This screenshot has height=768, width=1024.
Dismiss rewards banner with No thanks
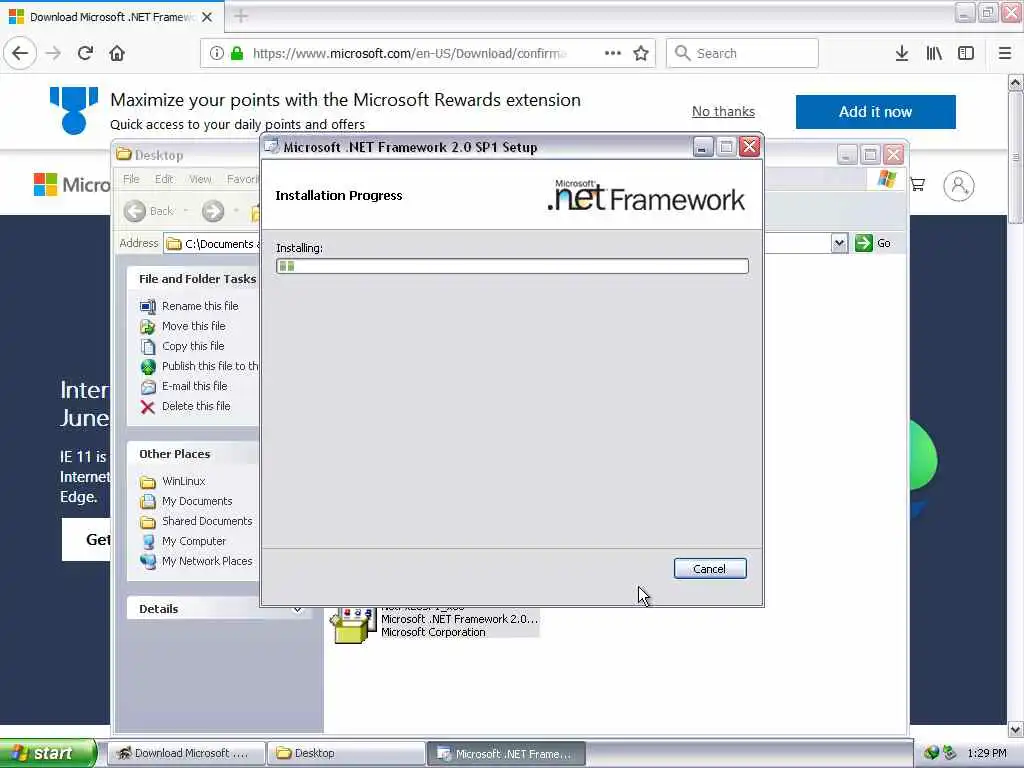(x=723, y=112)
